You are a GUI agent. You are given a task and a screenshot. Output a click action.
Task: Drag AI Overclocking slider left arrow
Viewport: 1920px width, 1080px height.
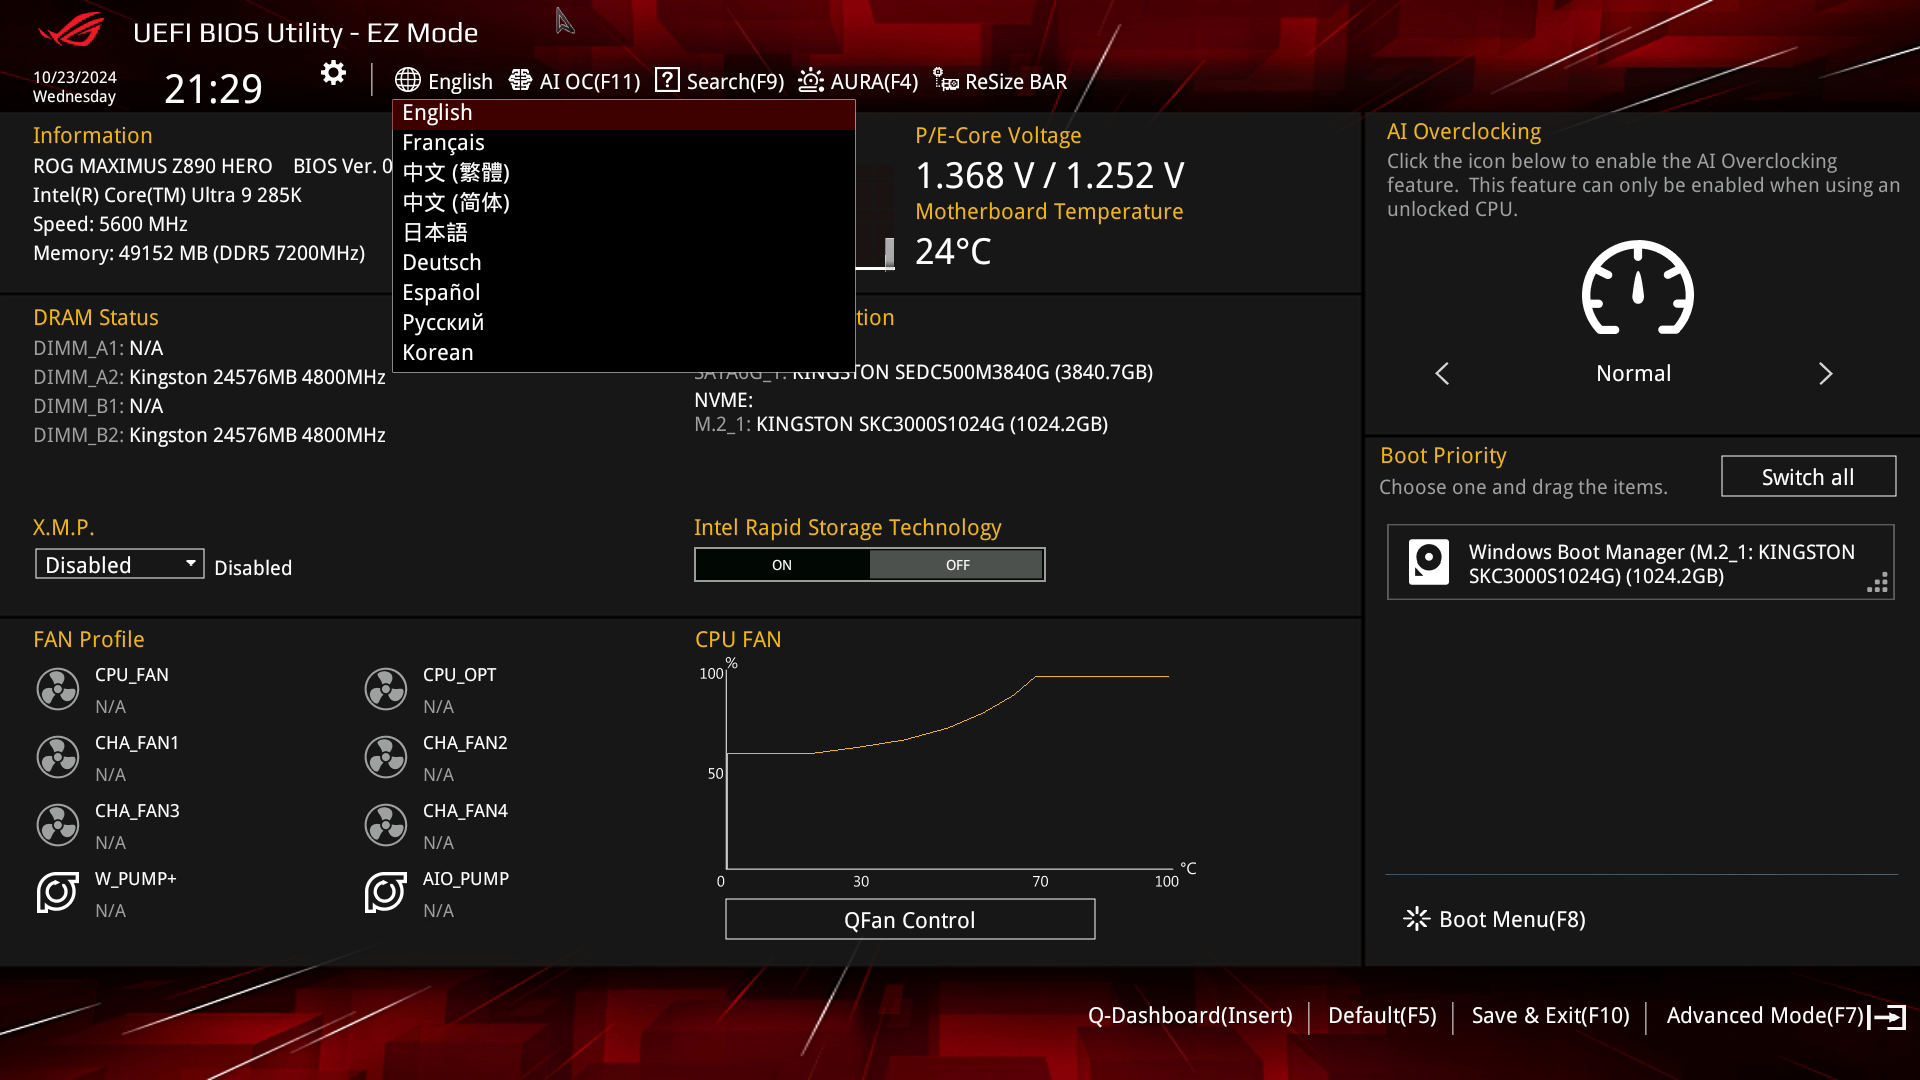coord(1443,373)
